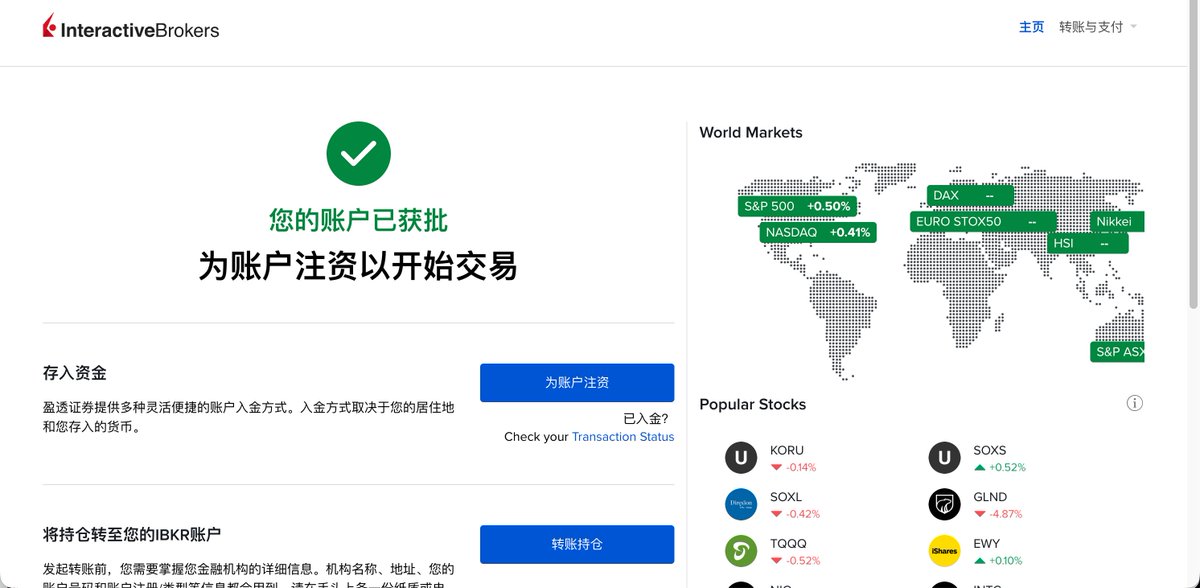
Task: Click the Popular Stocks info icon
Action: (x=1134, y=404)
